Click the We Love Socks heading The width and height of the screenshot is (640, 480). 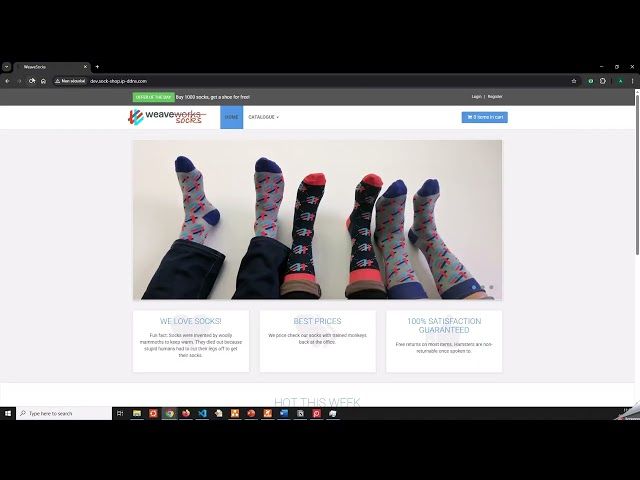(191, 321)
